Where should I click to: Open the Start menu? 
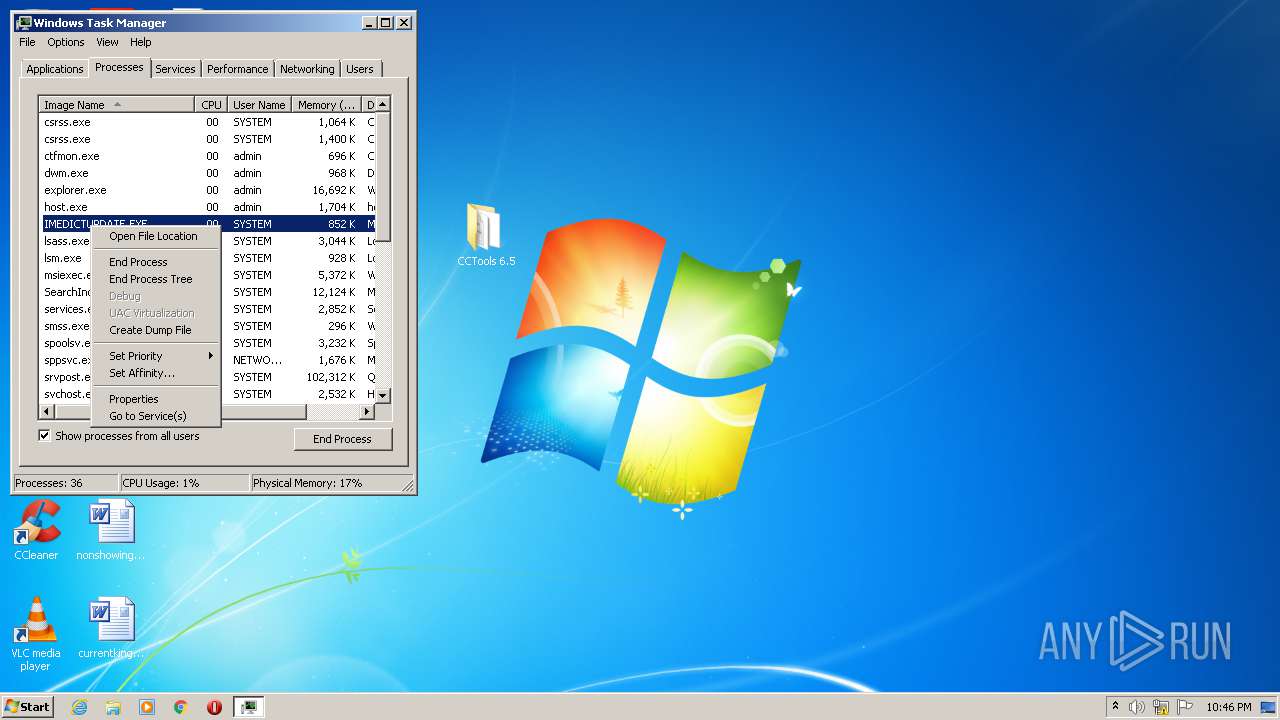[27, 707]
